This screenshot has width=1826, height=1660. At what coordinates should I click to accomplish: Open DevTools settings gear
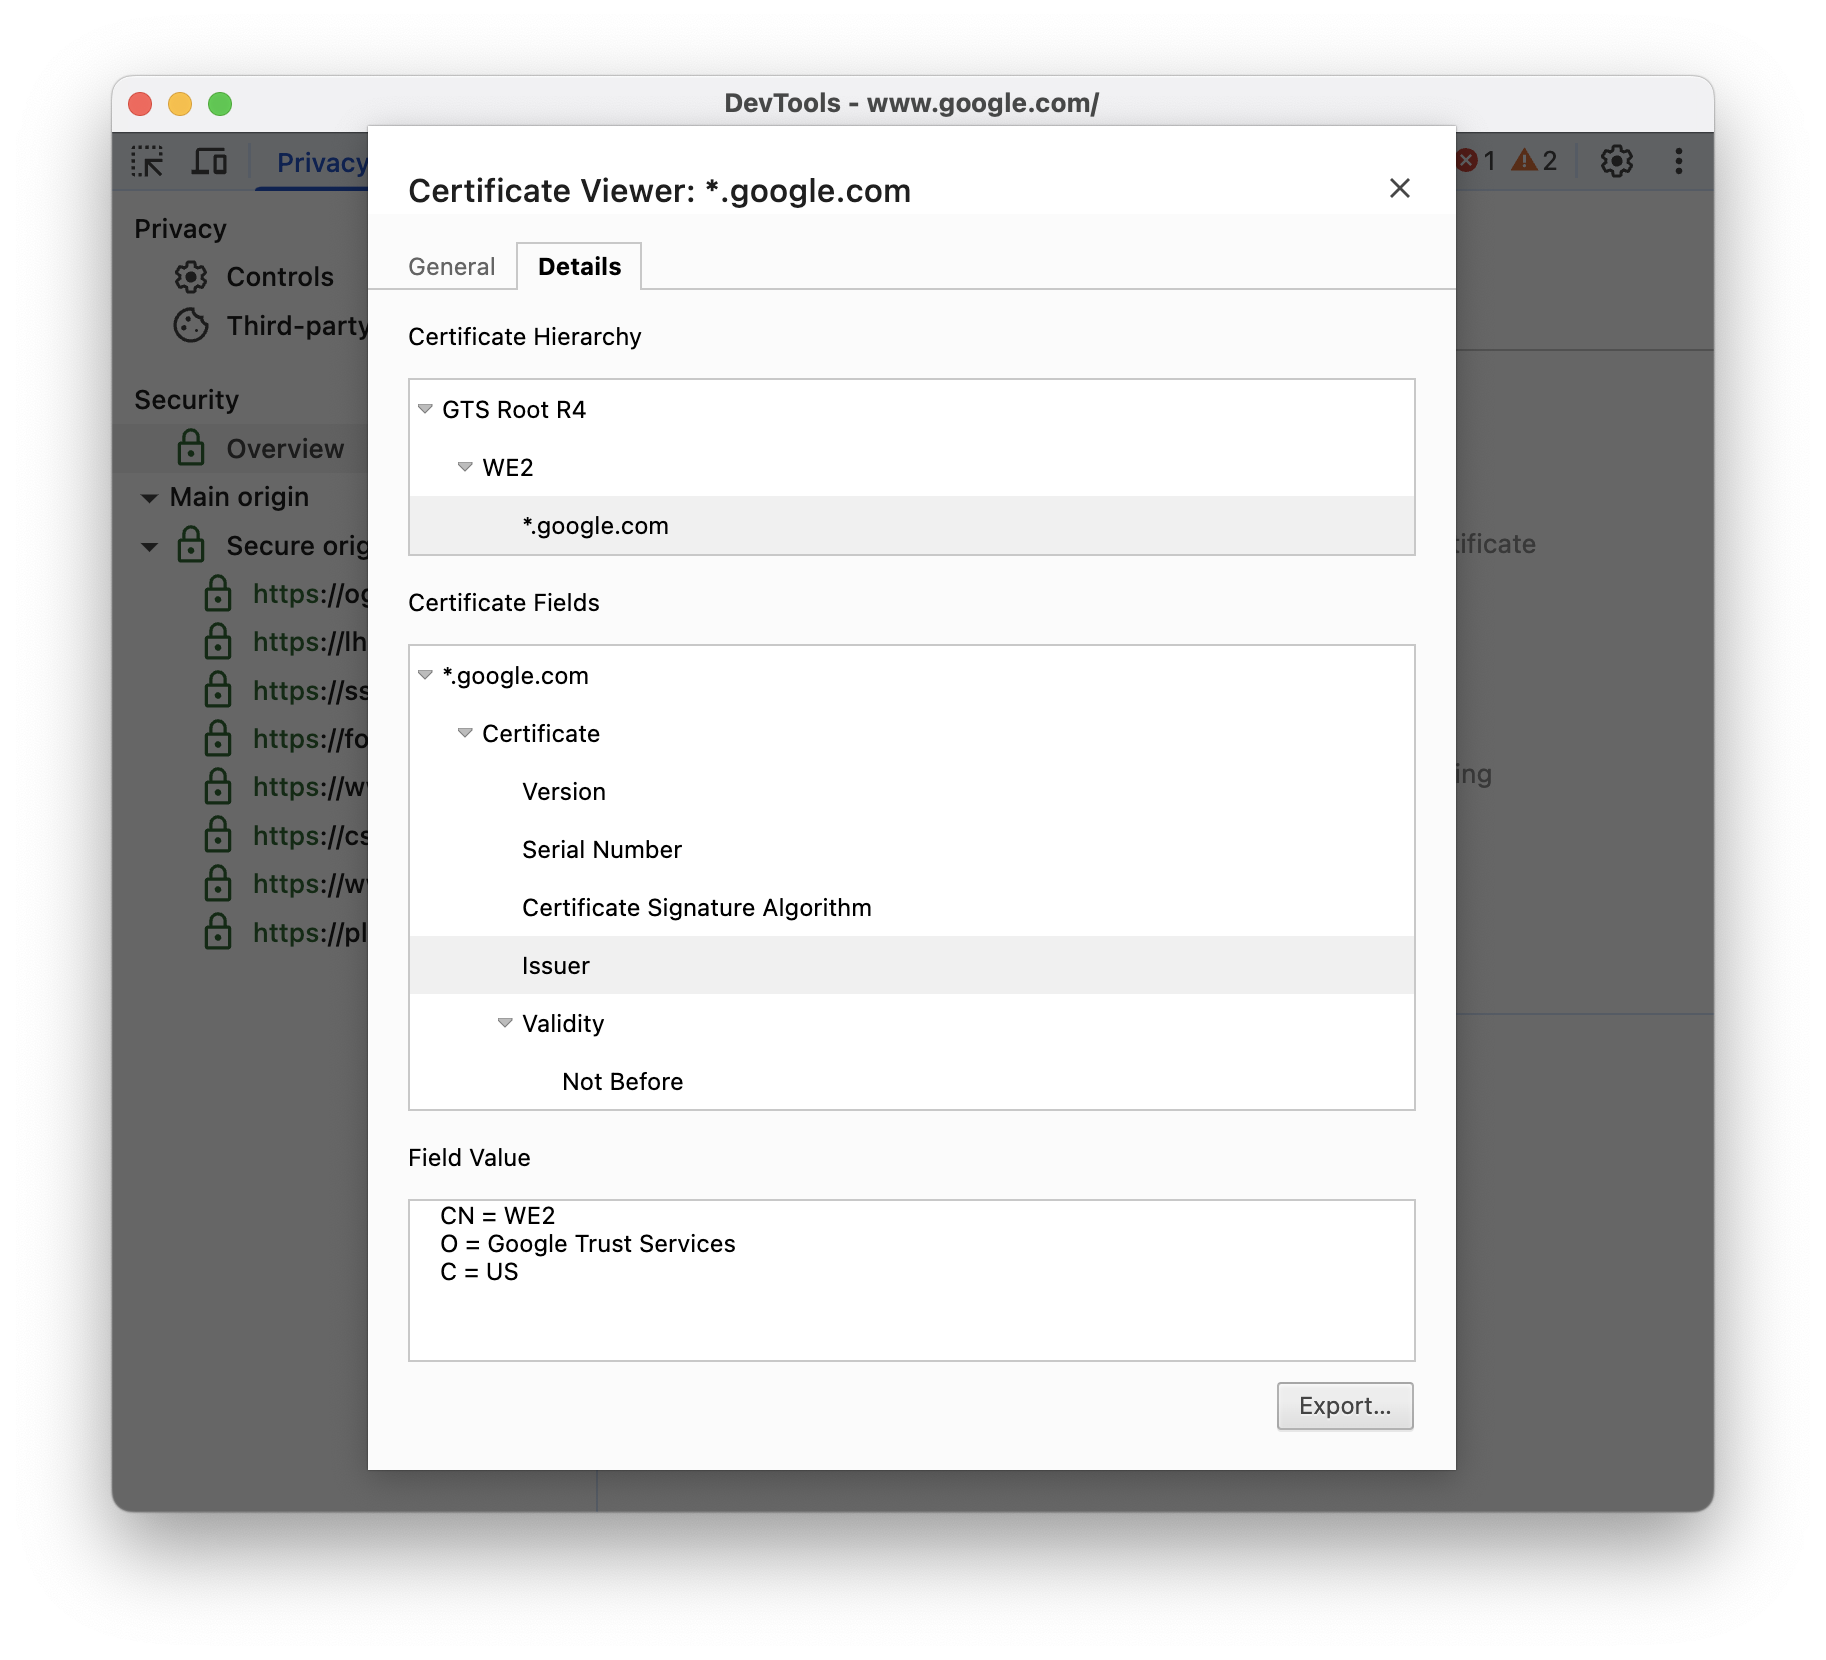coord(1617,160)
